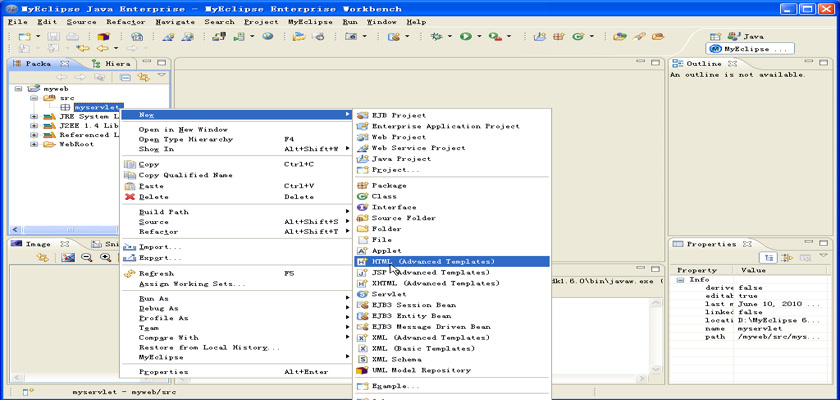Image resolution: width=840 pixels, height=400 pixels.
Task: Choose Example... in the New submenu
Action: (452, 386)
